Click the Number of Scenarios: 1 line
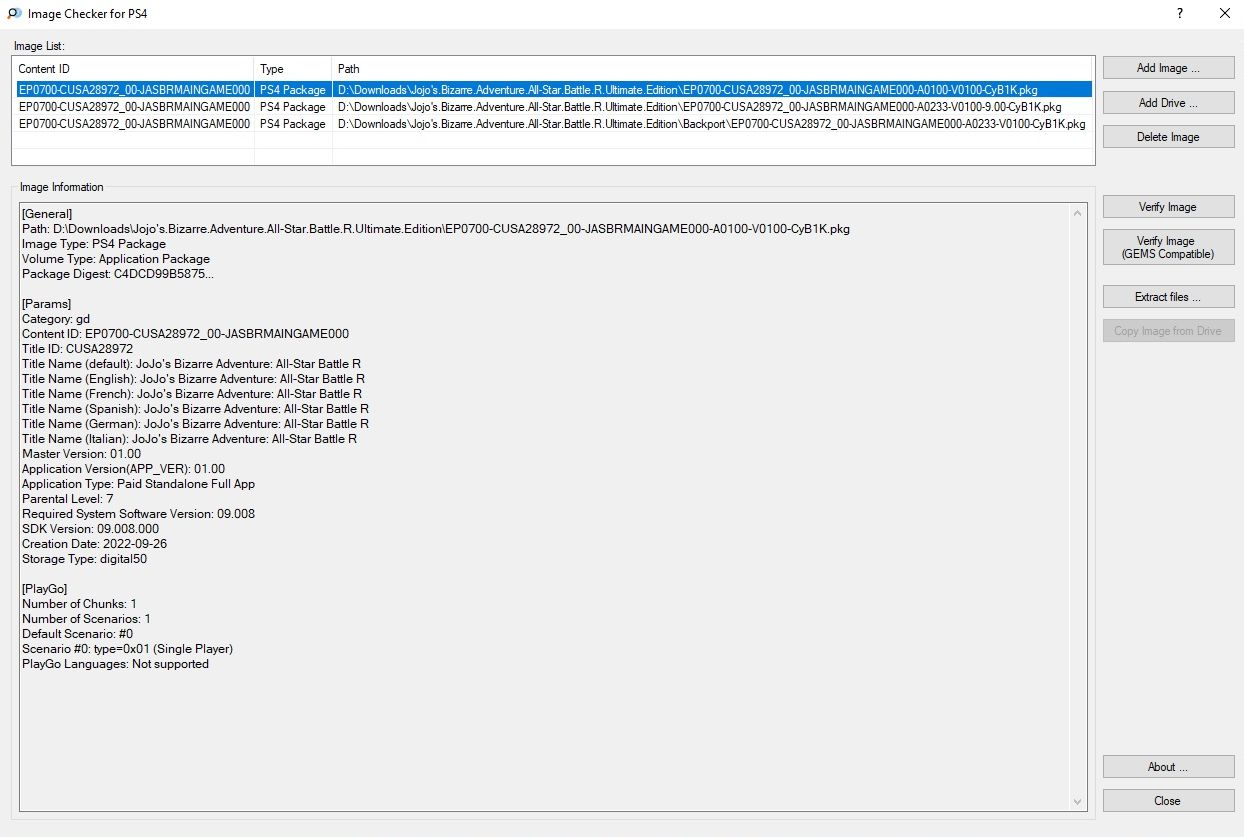This screenshot has width=1244, height=837. pos(86,619)
